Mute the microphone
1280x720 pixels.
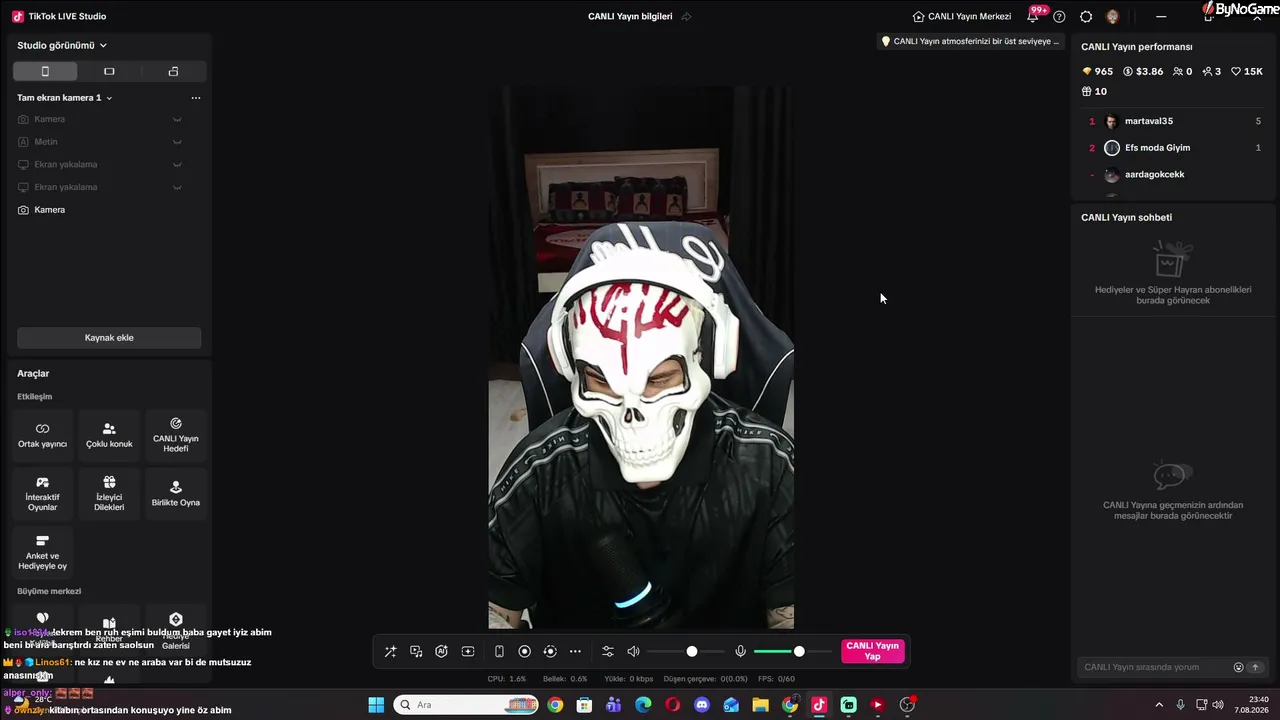tap(740, 651)
